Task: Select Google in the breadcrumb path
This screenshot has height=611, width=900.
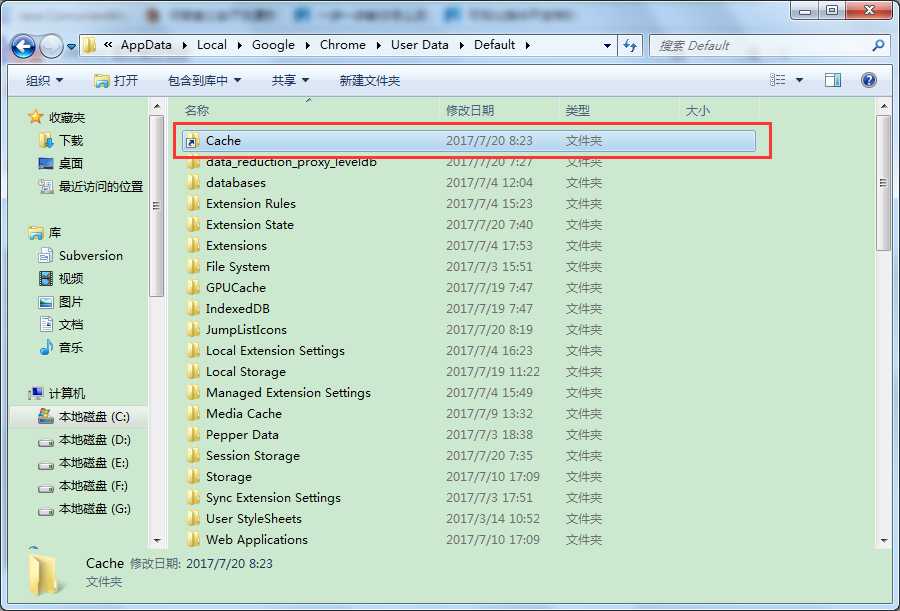Action: point(273,45)
